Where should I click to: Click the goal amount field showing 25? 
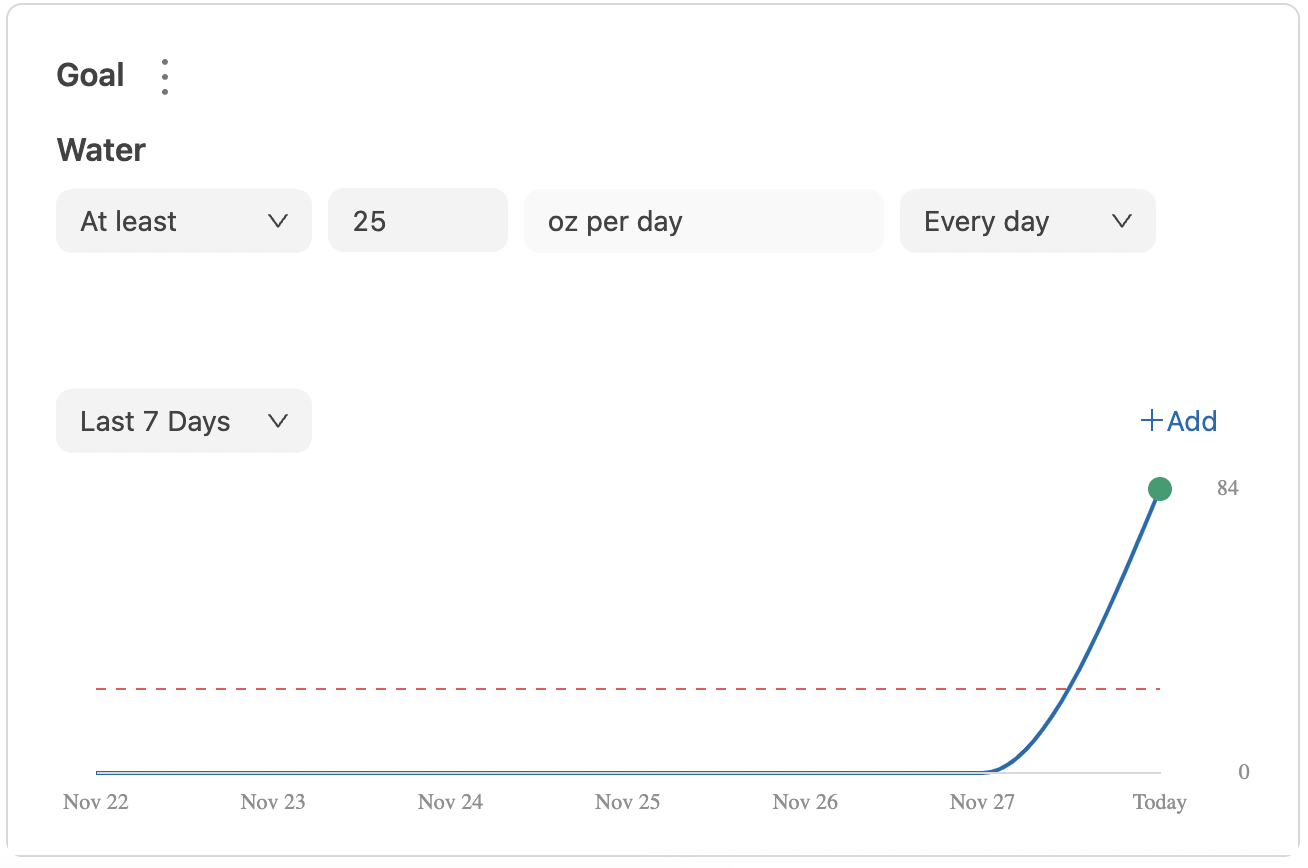(x=418, y=221)
